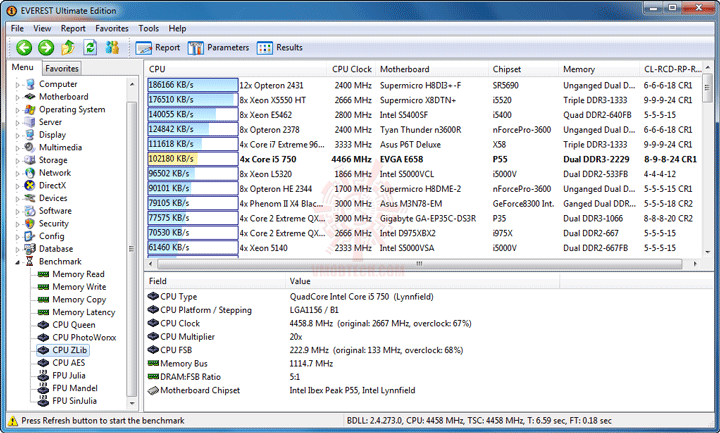This screenshot has height=433, width=720.
Task: Collapse the Benchmark tree node
Action: [17, 262]
